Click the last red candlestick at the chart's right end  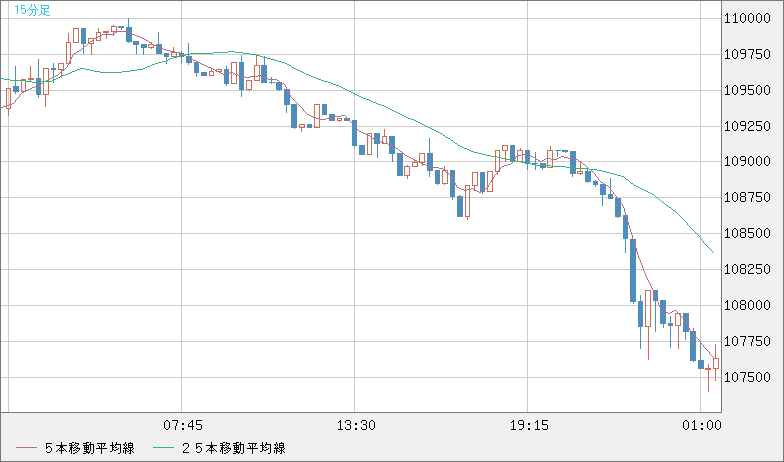(716, 364)
